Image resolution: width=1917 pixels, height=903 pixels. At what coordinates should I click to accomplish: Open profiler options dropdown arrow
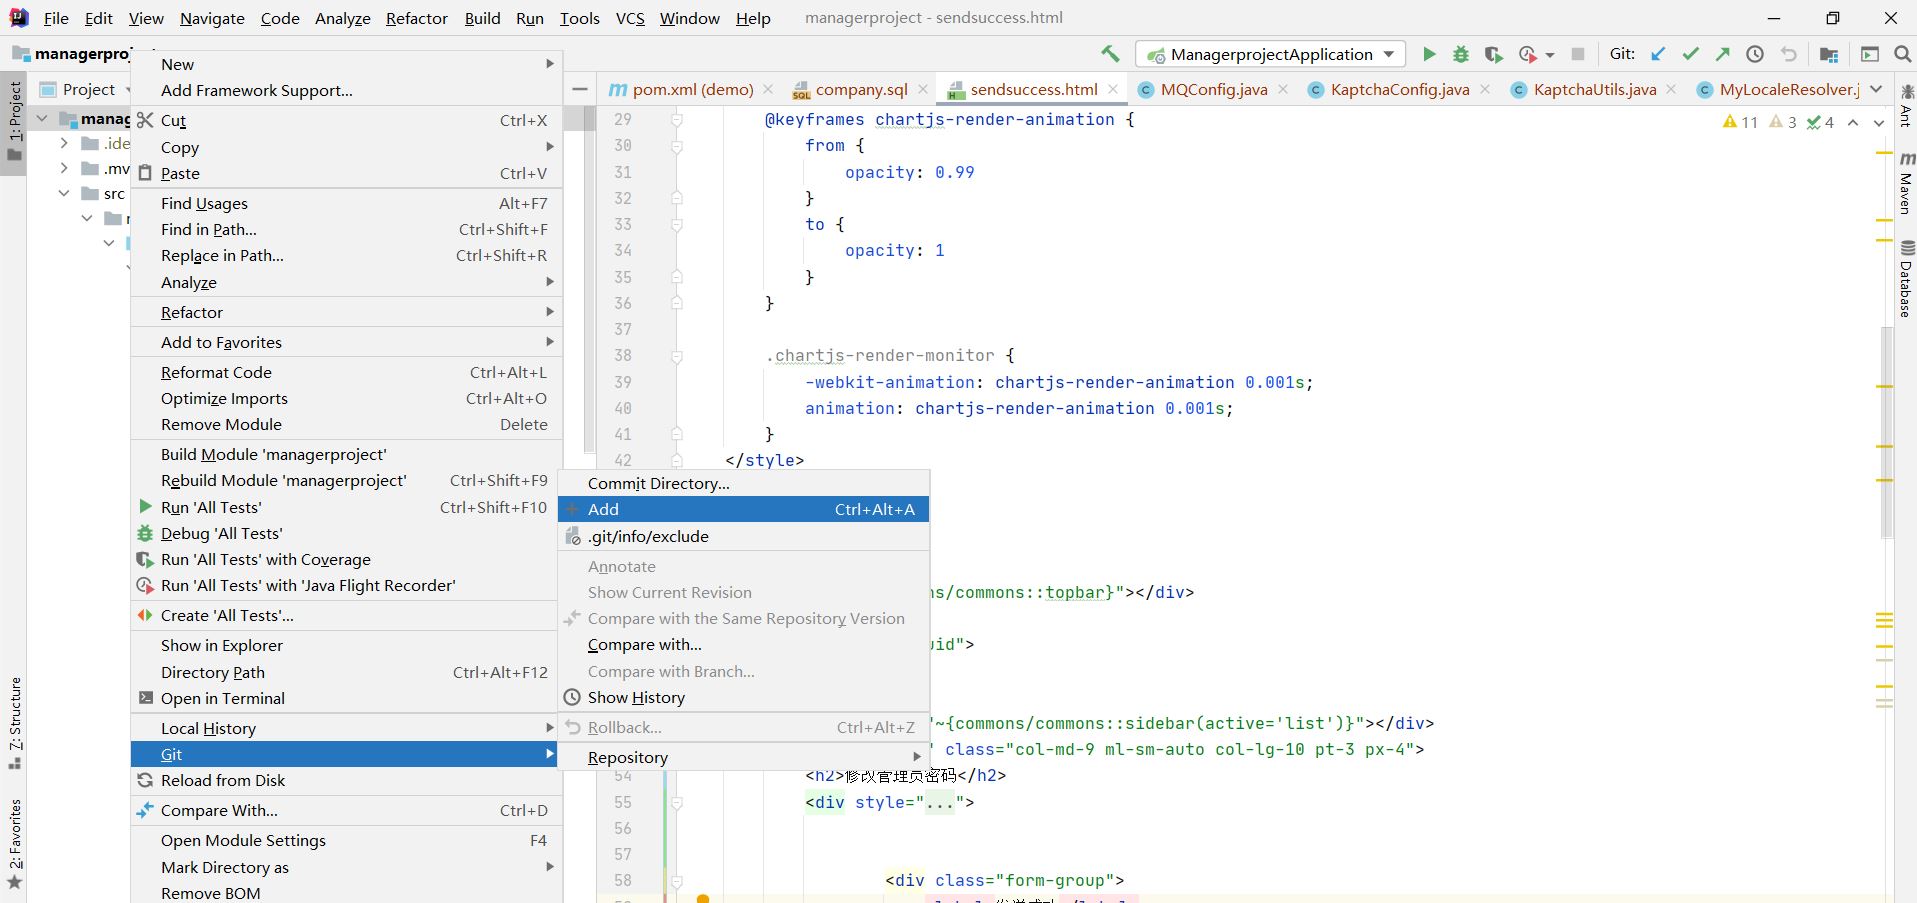tap(1550, 55)
